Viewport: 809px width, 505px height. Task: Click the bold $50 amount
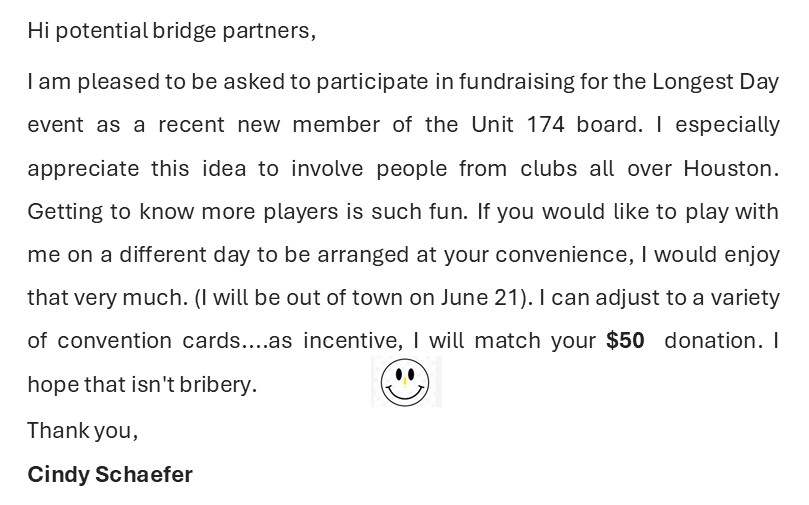tap(625, 341)
